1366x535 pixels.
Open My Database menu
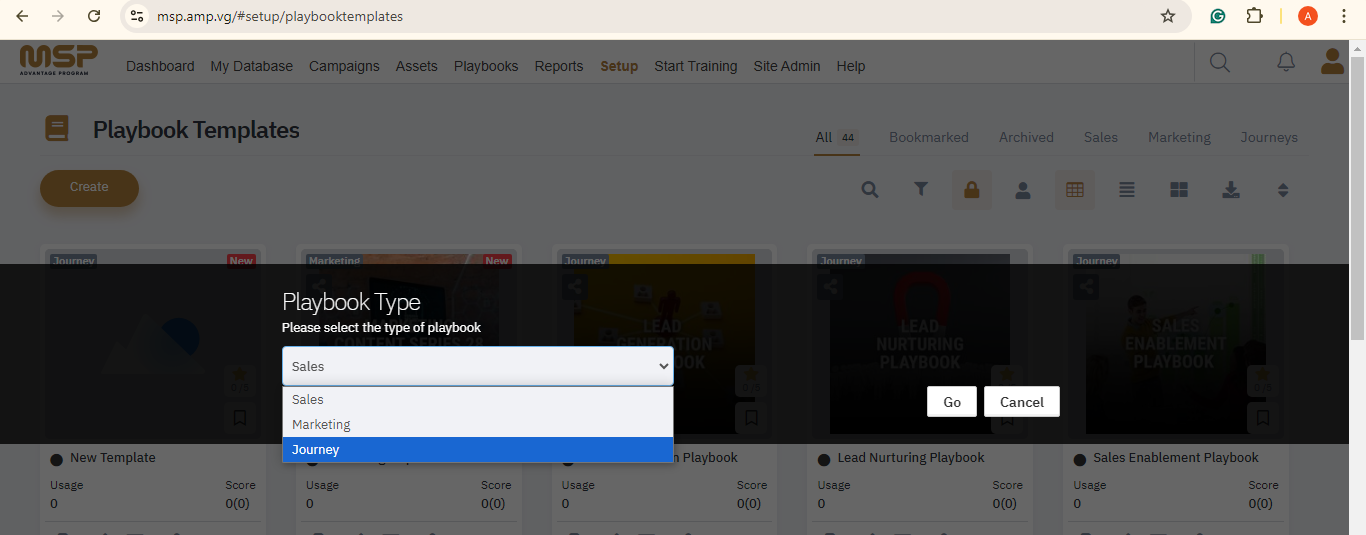(x=252, y=66)
